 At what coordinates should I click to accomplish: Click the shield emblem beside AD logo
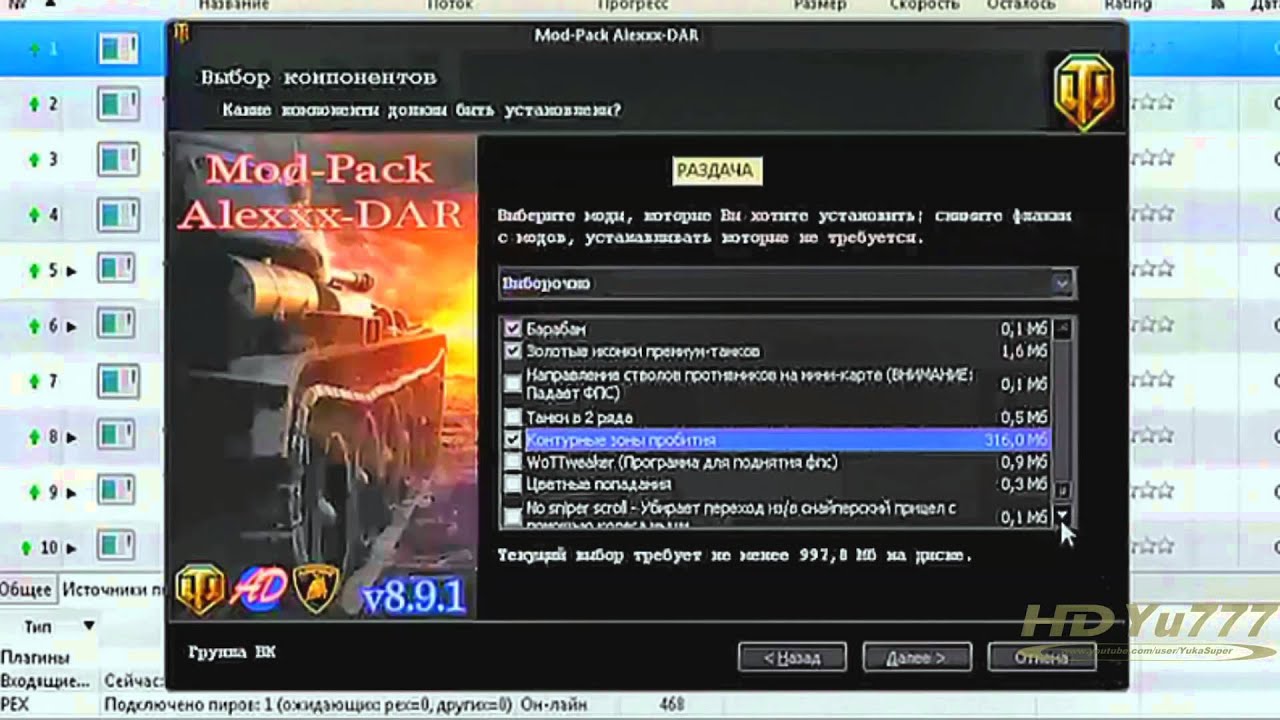(316, 589)
